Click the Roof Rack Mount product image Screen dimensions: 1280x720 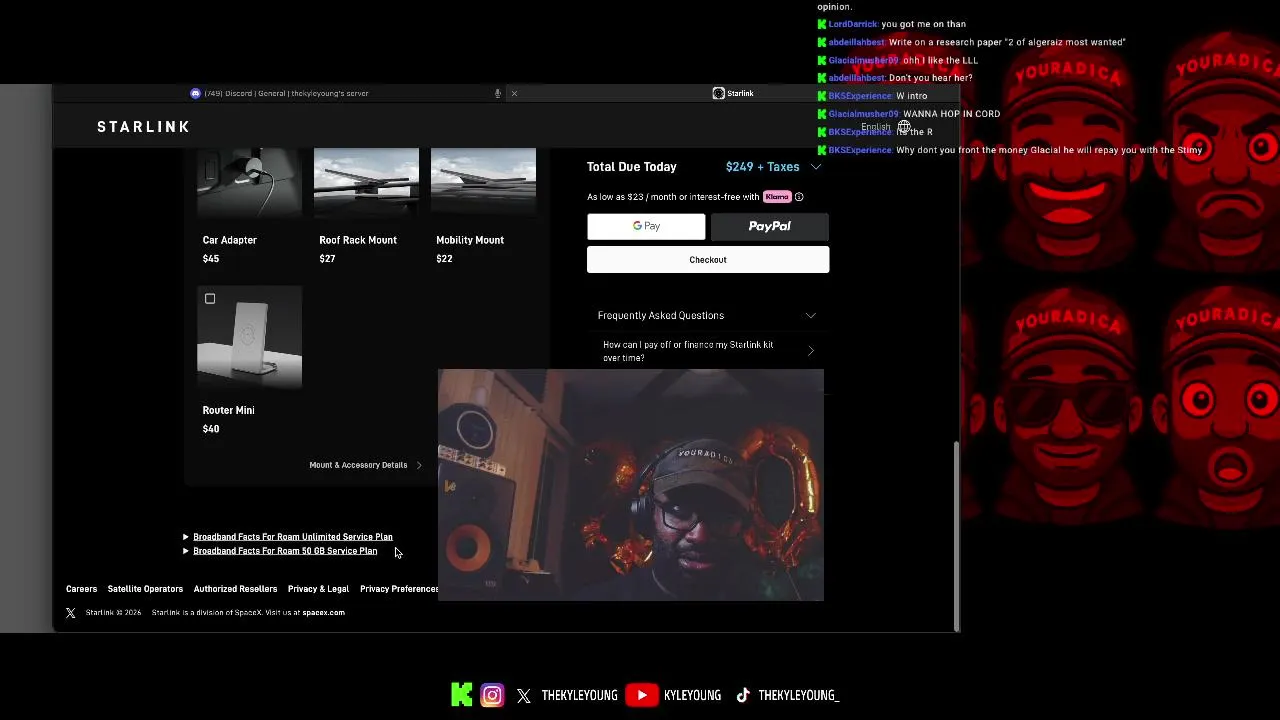pyautogui.click(x=366, y=182)
